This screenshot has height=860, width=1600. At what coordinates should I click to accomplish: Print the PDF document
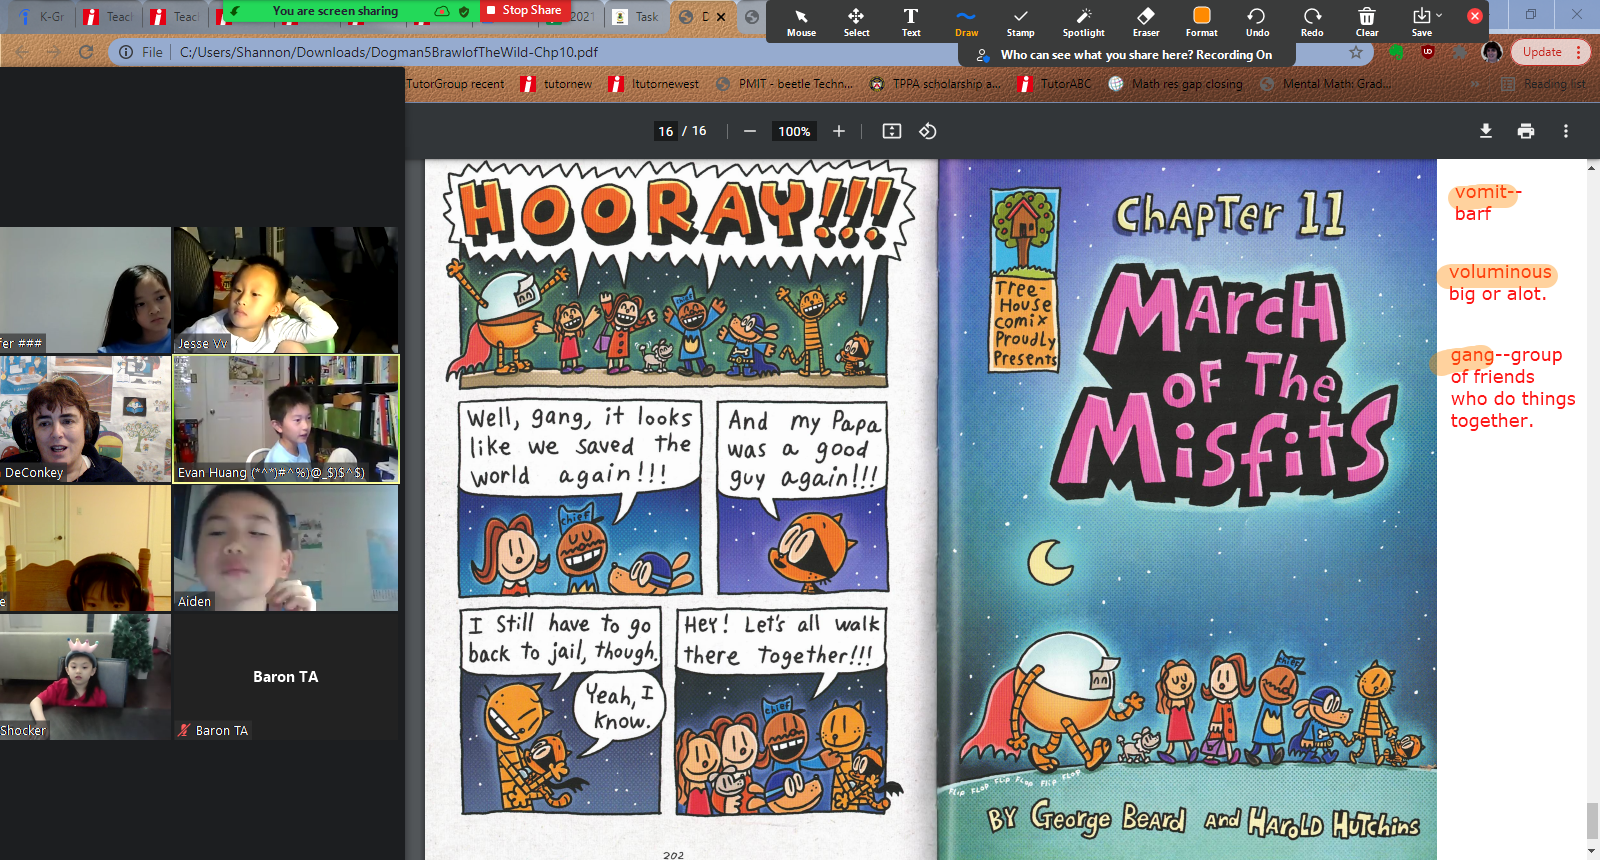(1526, 131)
